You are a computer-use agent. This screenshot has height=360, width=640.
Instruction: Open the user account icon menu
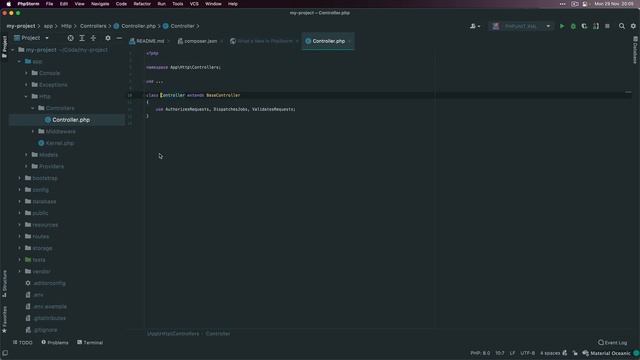pyautogui.click(x=475, y=26)
